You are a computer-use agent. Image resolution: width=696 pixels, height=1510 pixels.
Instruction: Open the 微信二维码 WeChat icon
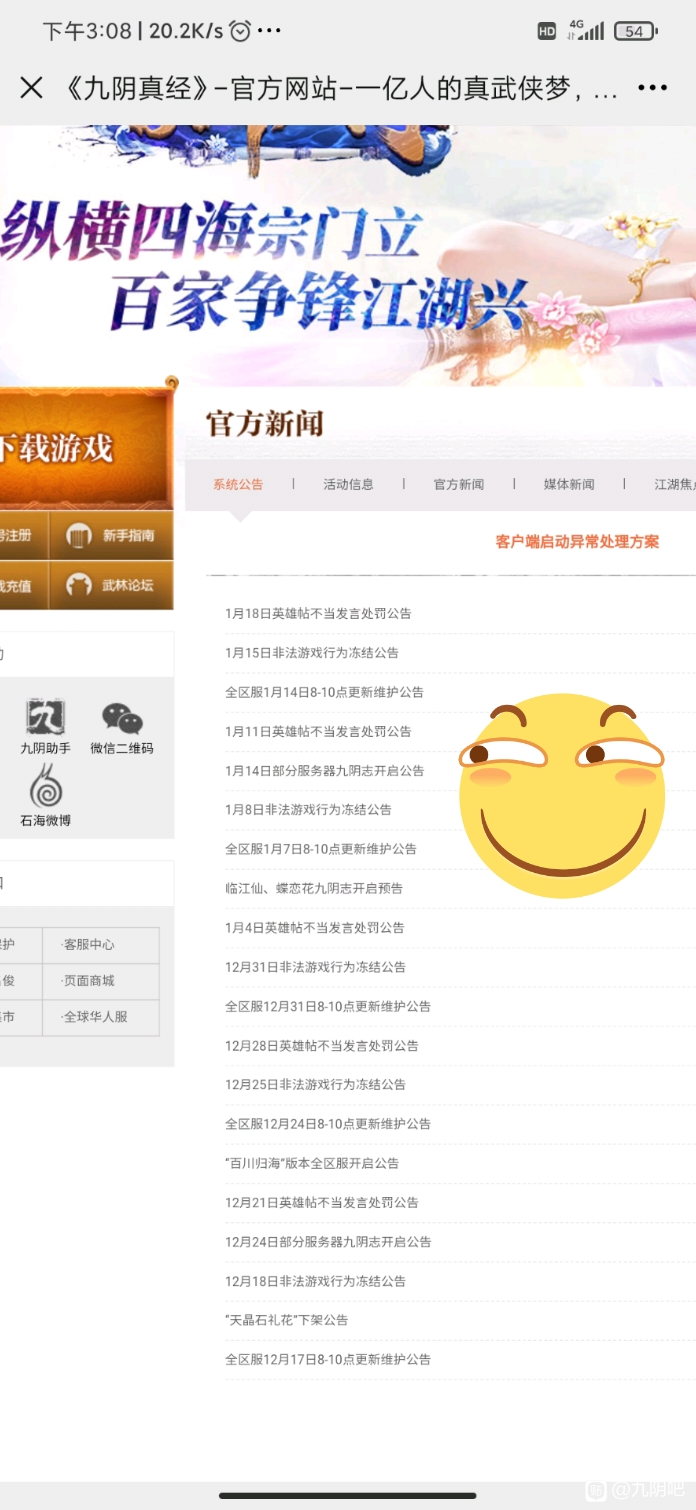click(x=122, y=727)
